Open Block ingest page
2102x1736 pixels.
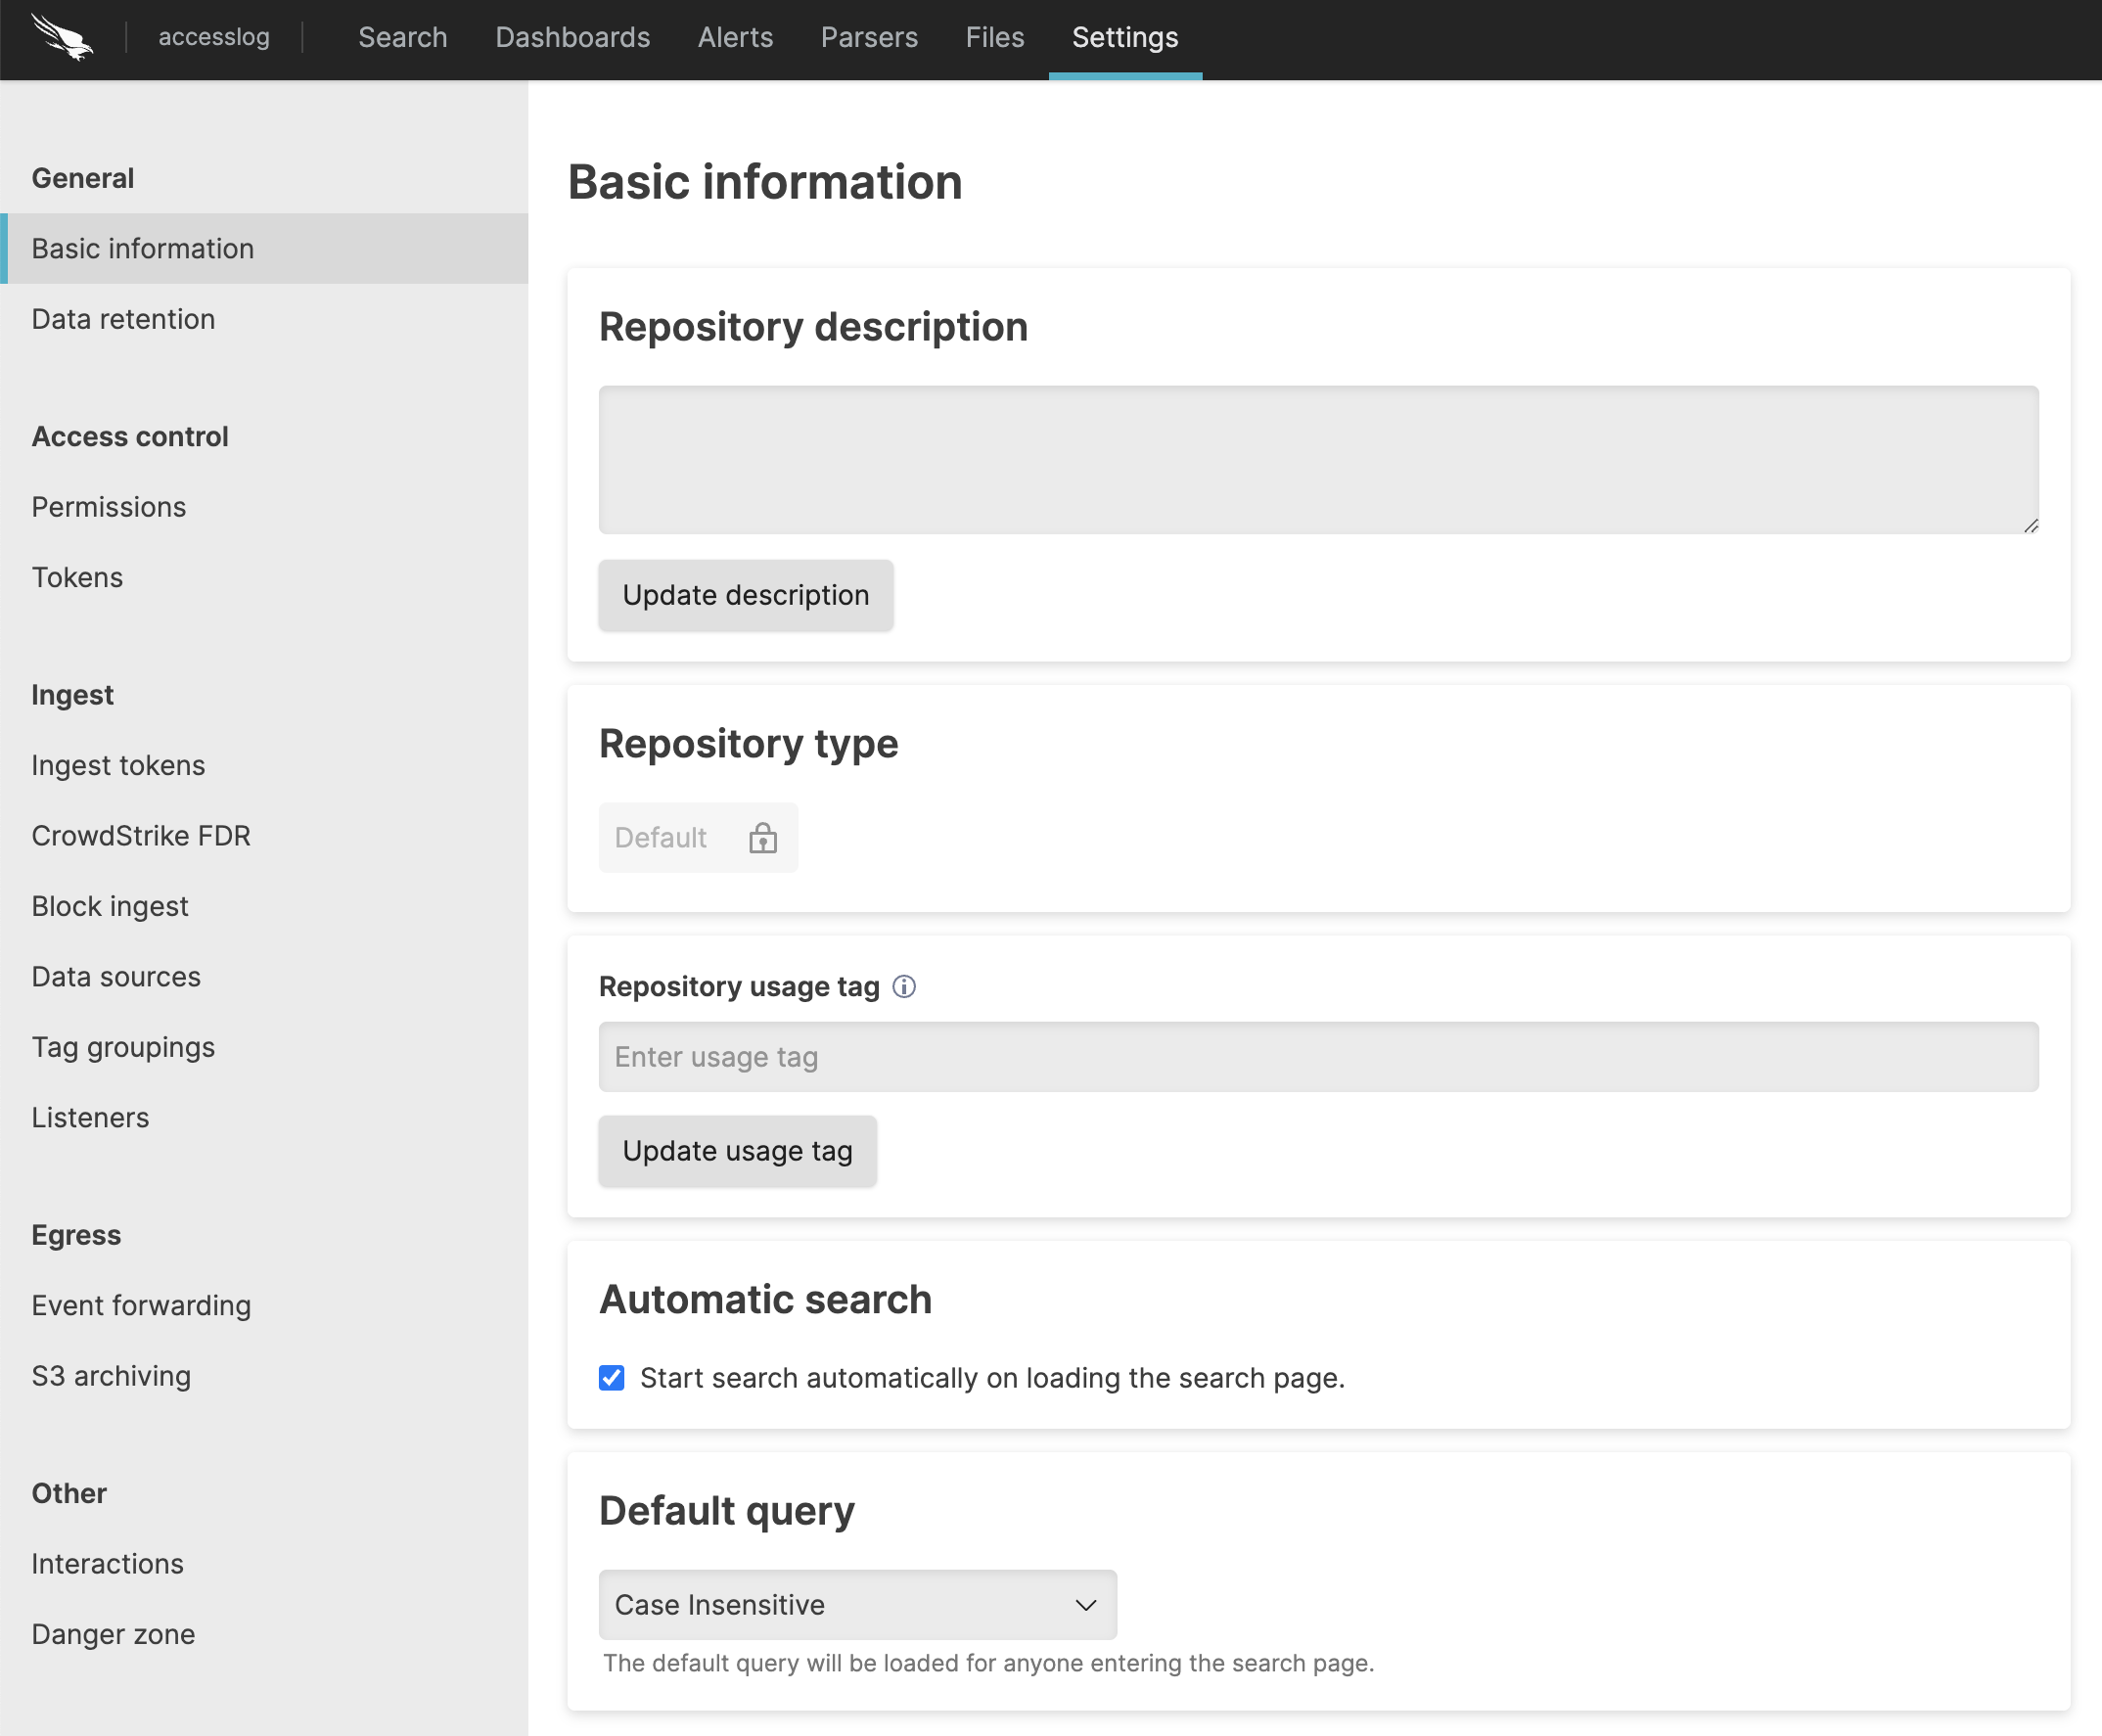coord(264,906)
